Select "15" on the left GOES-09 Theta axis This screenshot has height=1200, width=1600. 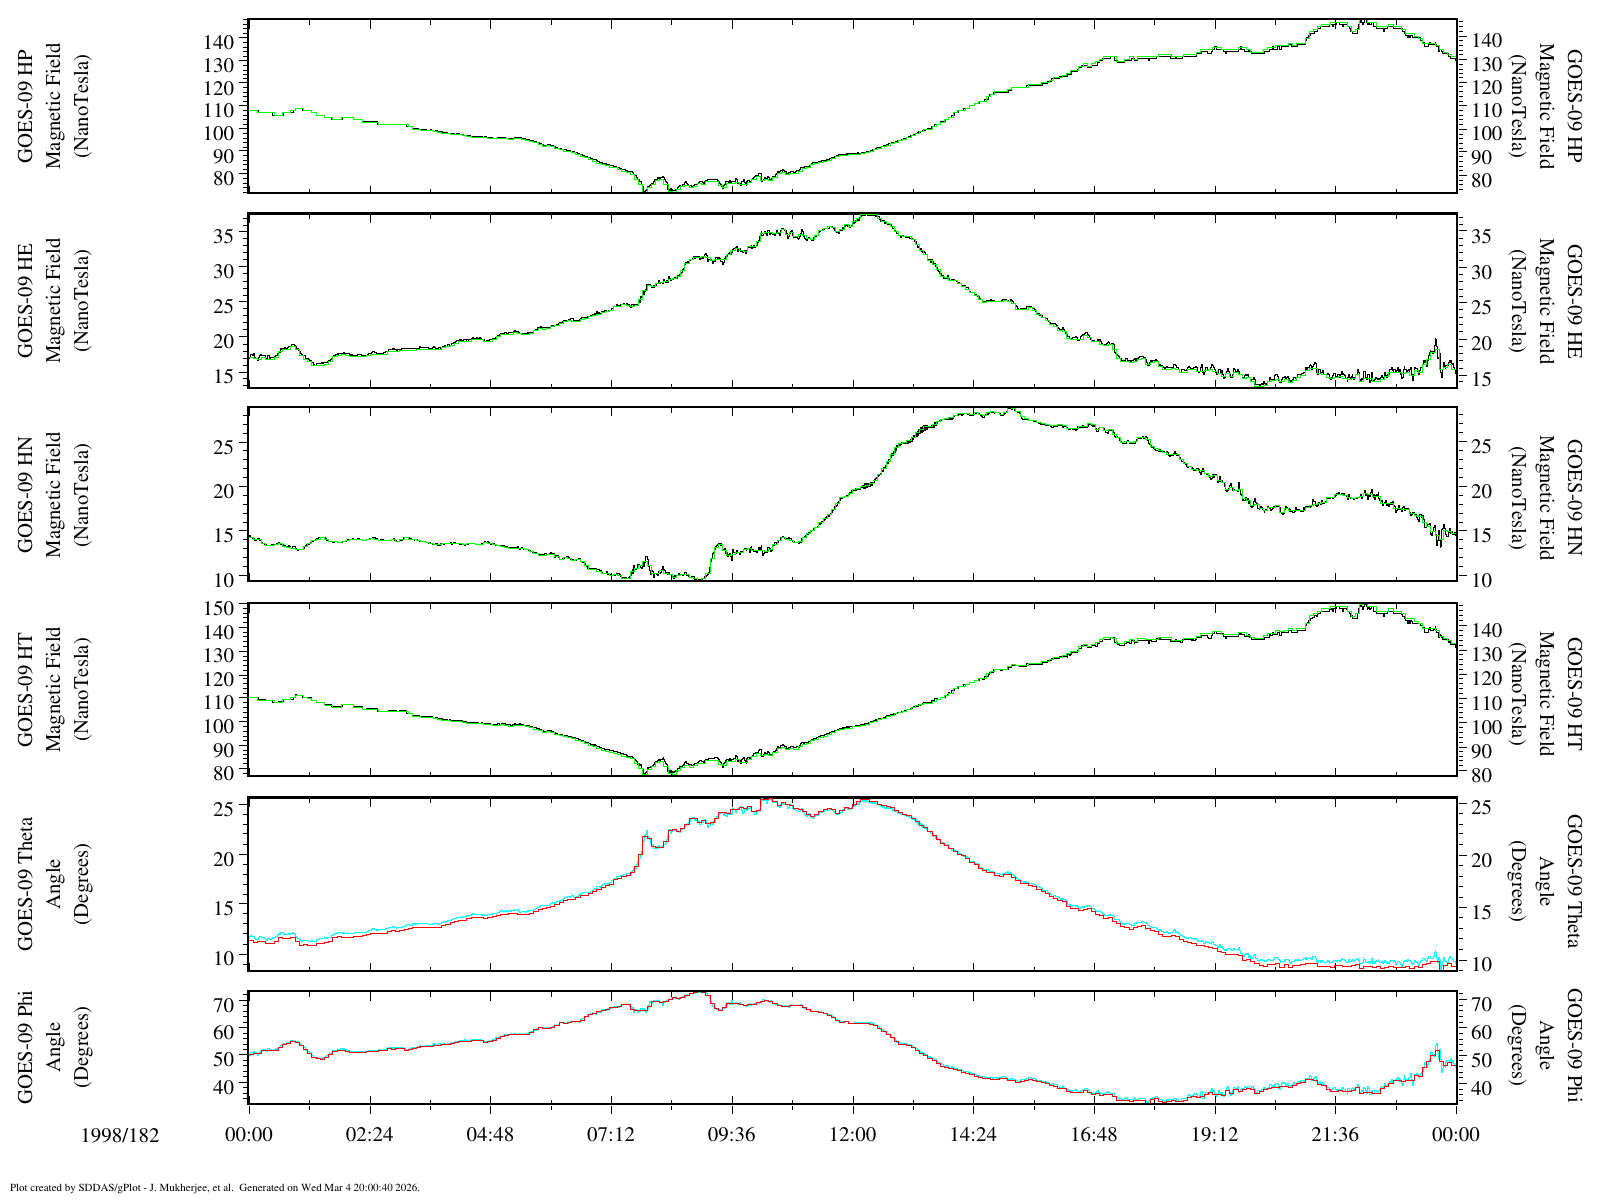[223, 907]
